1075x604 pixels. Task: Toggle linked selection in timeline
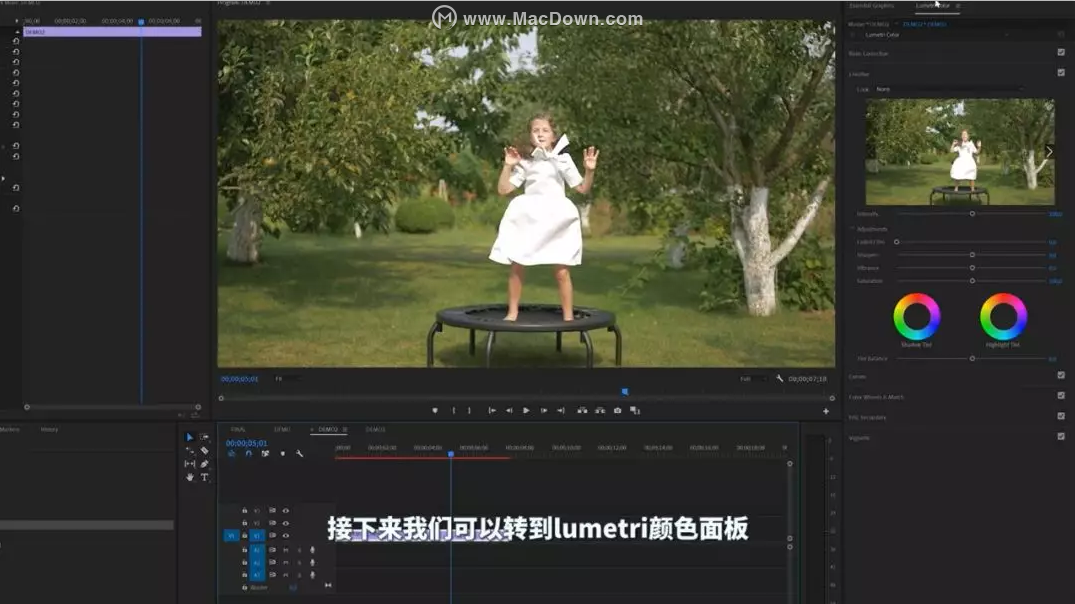pos(265,454)
